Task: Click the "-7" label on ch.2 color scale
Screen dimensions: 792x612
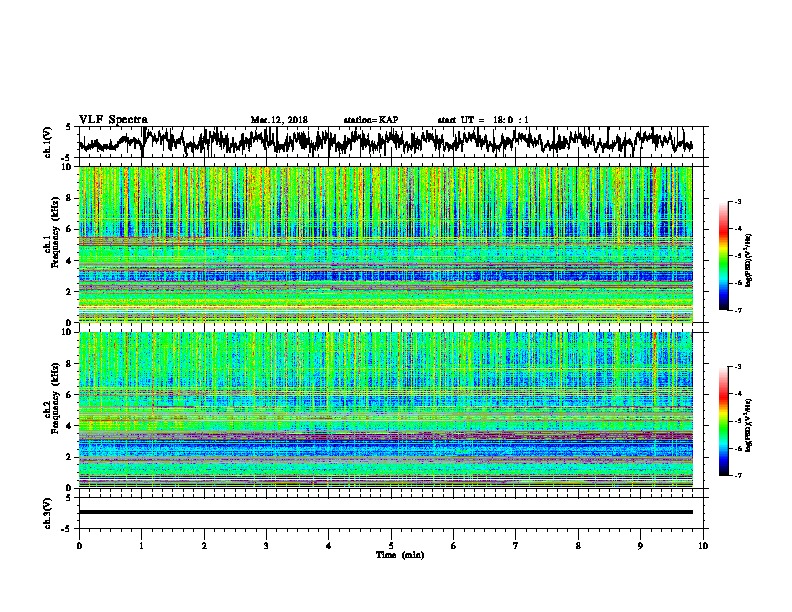Action: [x=737, y=475]
